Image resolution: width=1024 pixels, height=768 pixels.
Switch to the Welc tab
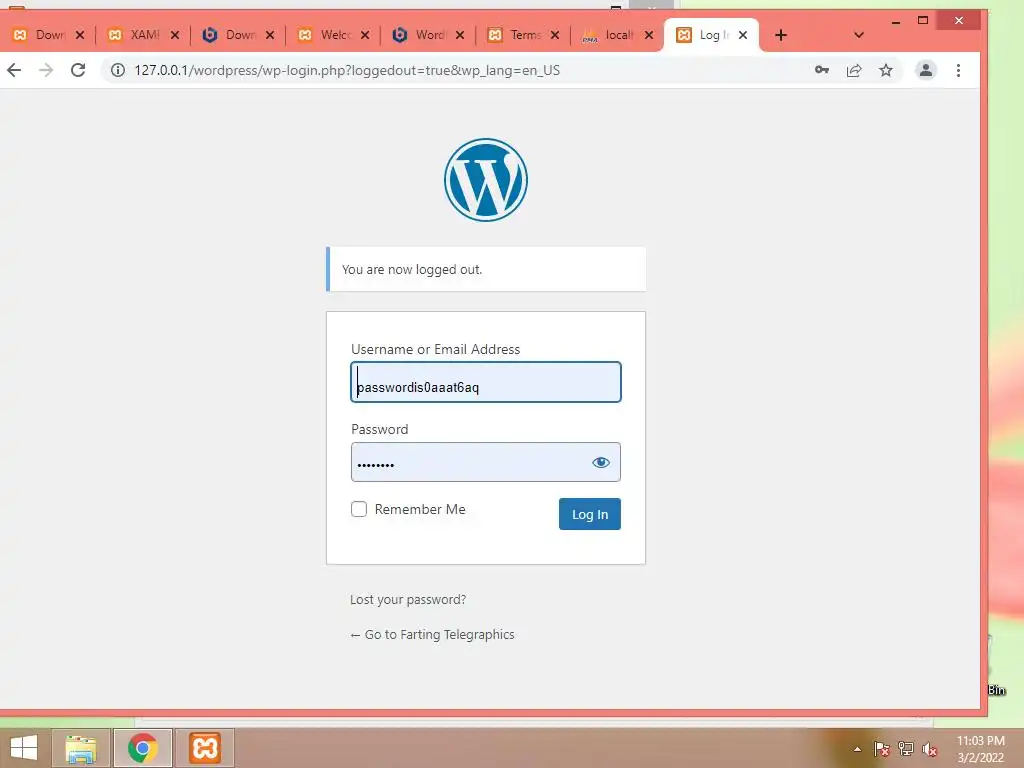coord(326,35)
